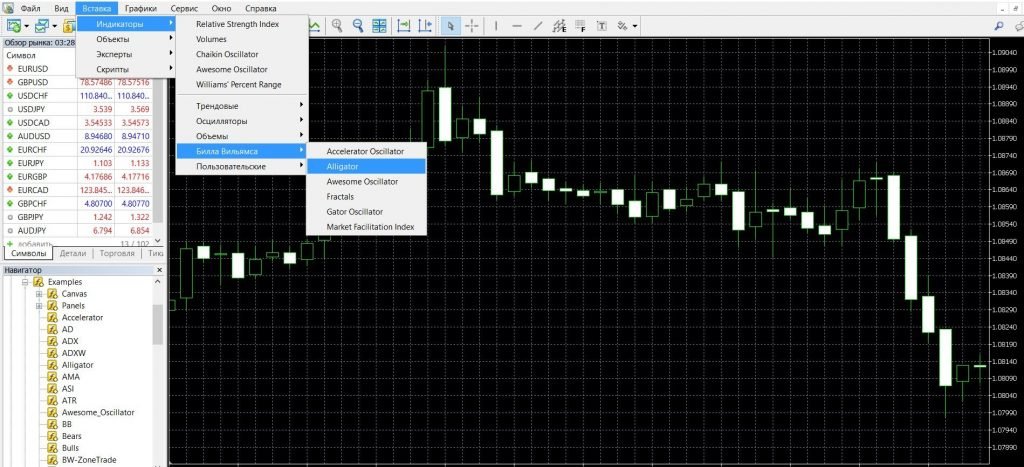The image size is (1024, 467).
Task: Select the arrow cursor tool
Action: coord(449,25)
